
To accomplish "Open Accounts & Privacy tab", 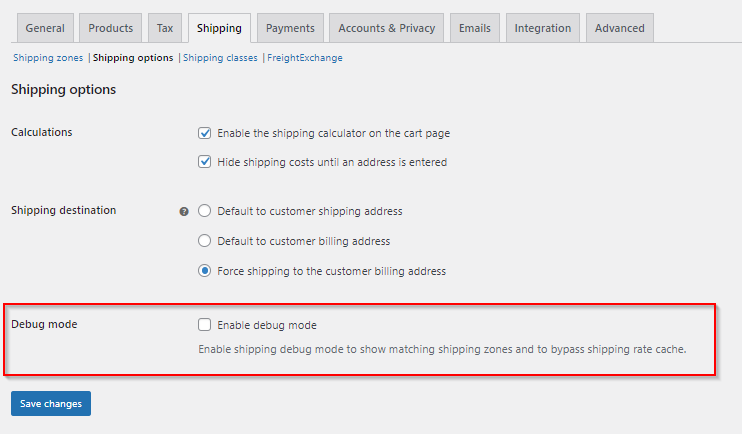I will pos(389,28).
